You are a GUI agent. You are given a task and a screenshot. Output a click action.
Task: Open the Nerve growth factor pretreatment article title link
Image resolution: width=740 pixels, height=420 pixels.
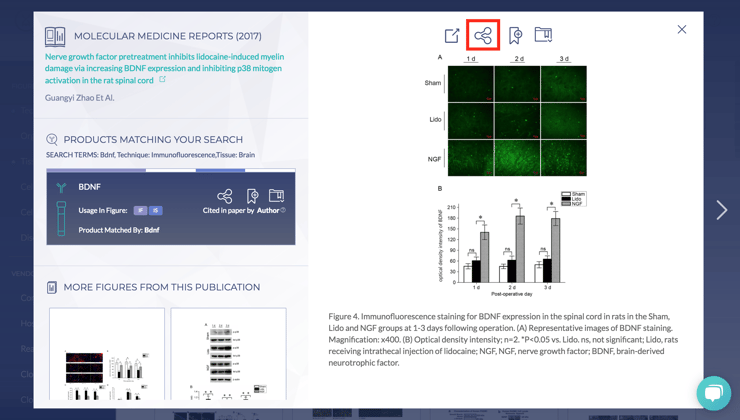pos(164,68)
